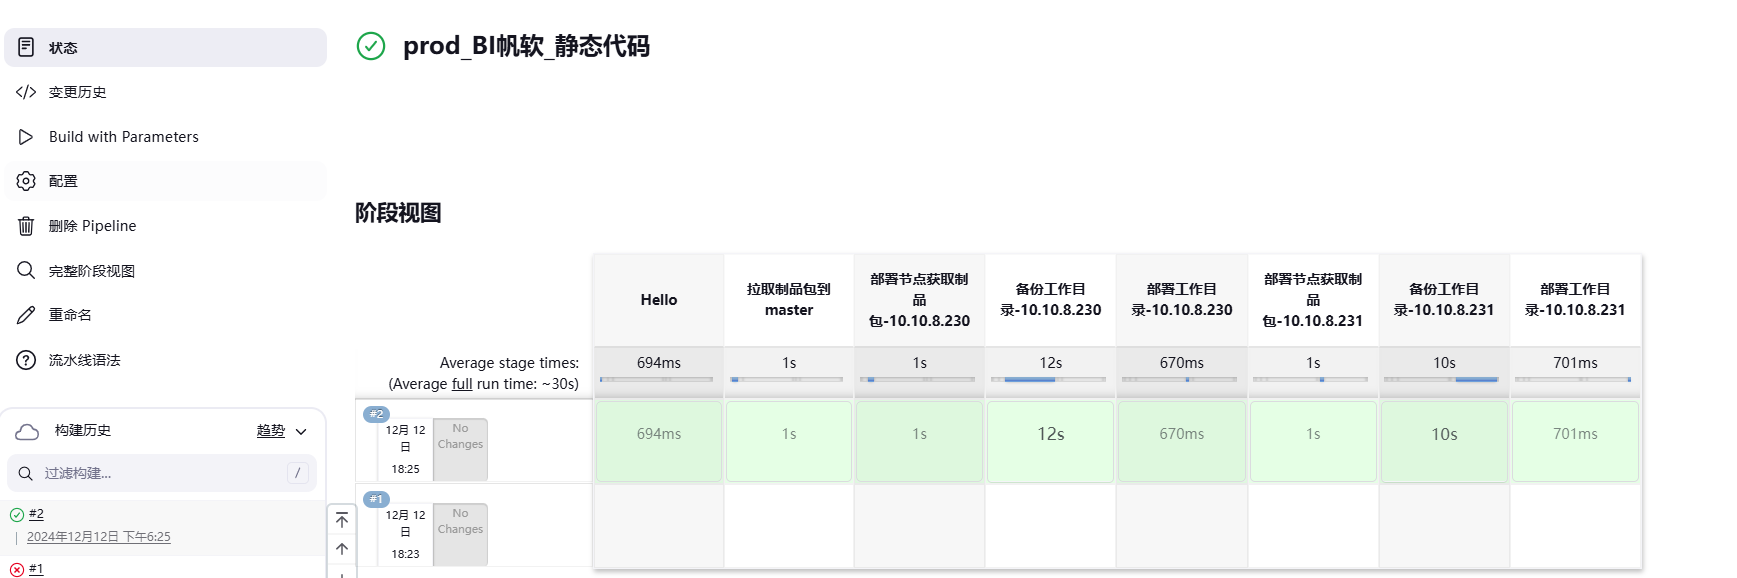Click search icon in 过滤构建 field
1737x578 pixels.
pos(26,473)
